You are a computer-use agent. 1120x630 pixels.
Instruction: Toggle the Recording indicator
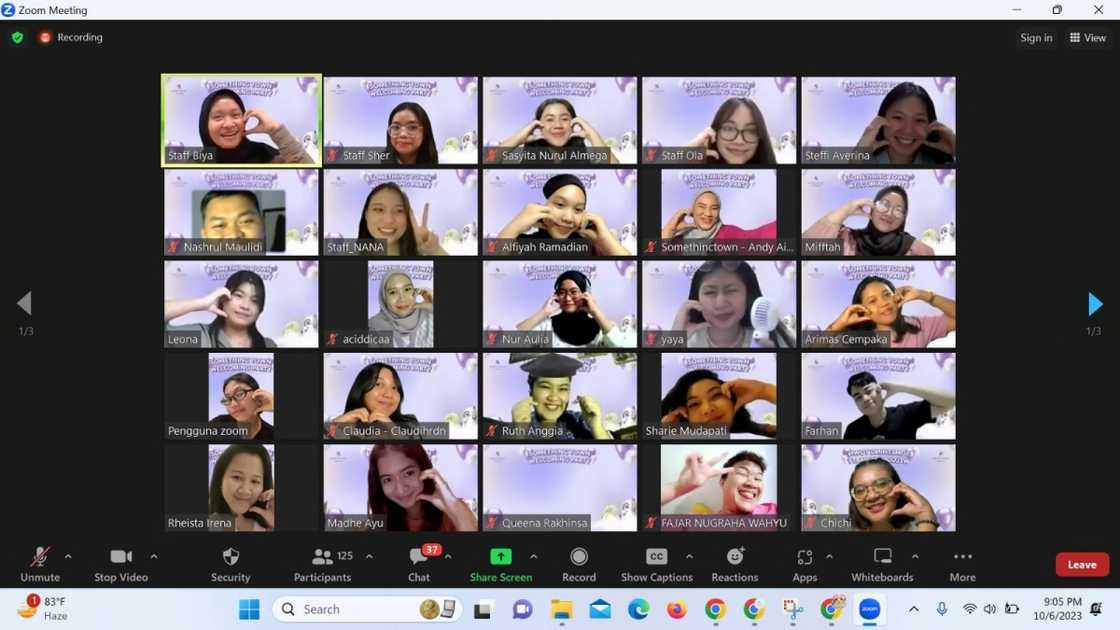tap(71, 37)
